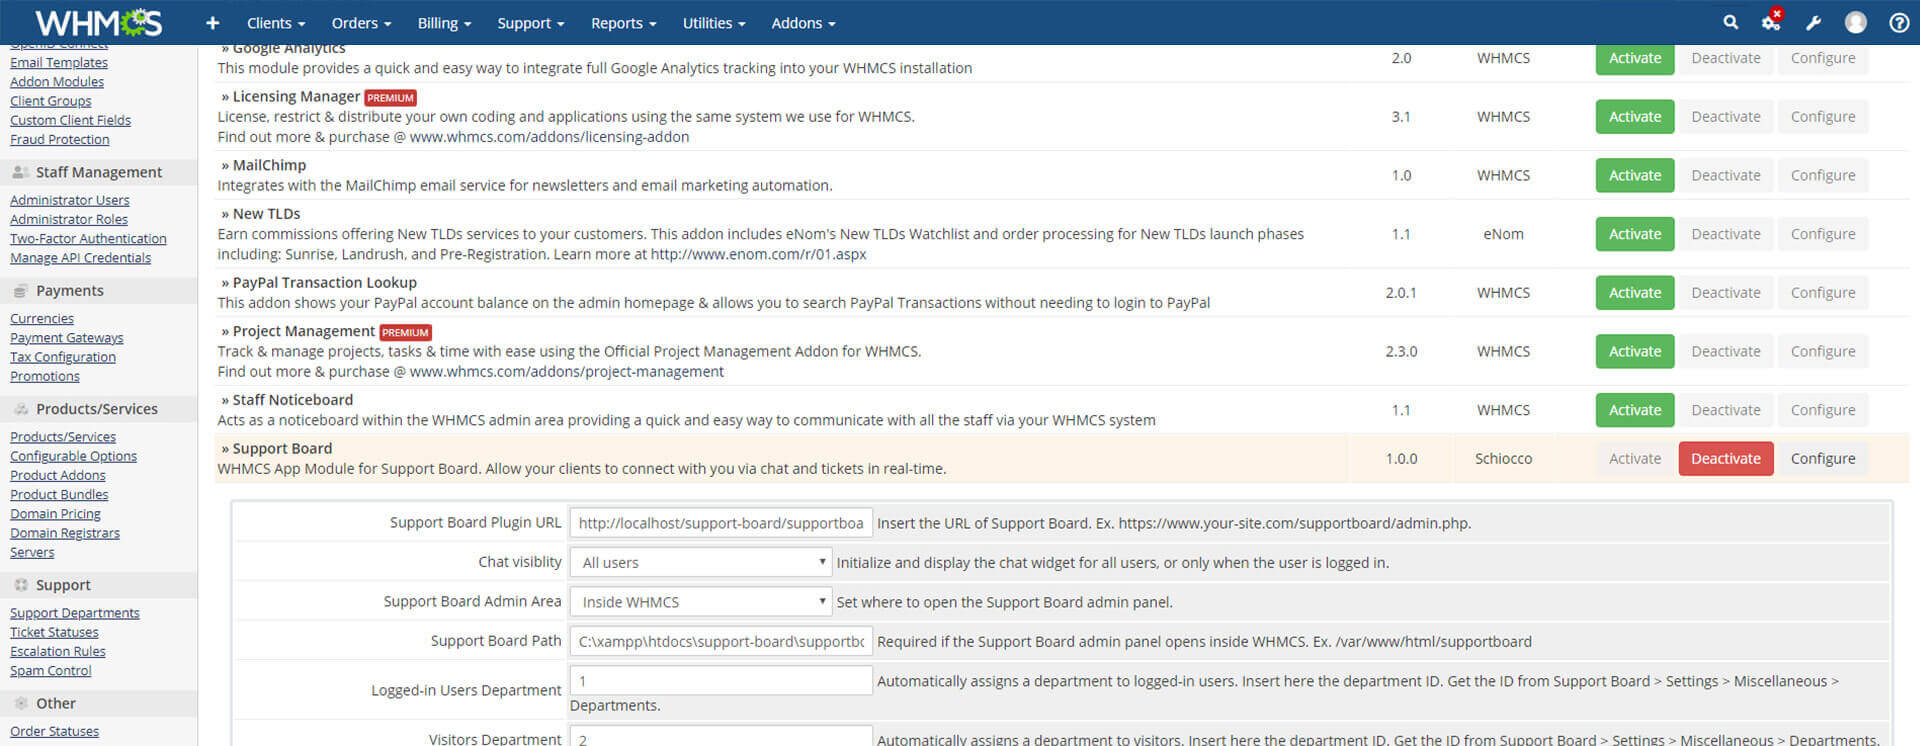Click Configure for Support Board

click(1822, 459)
